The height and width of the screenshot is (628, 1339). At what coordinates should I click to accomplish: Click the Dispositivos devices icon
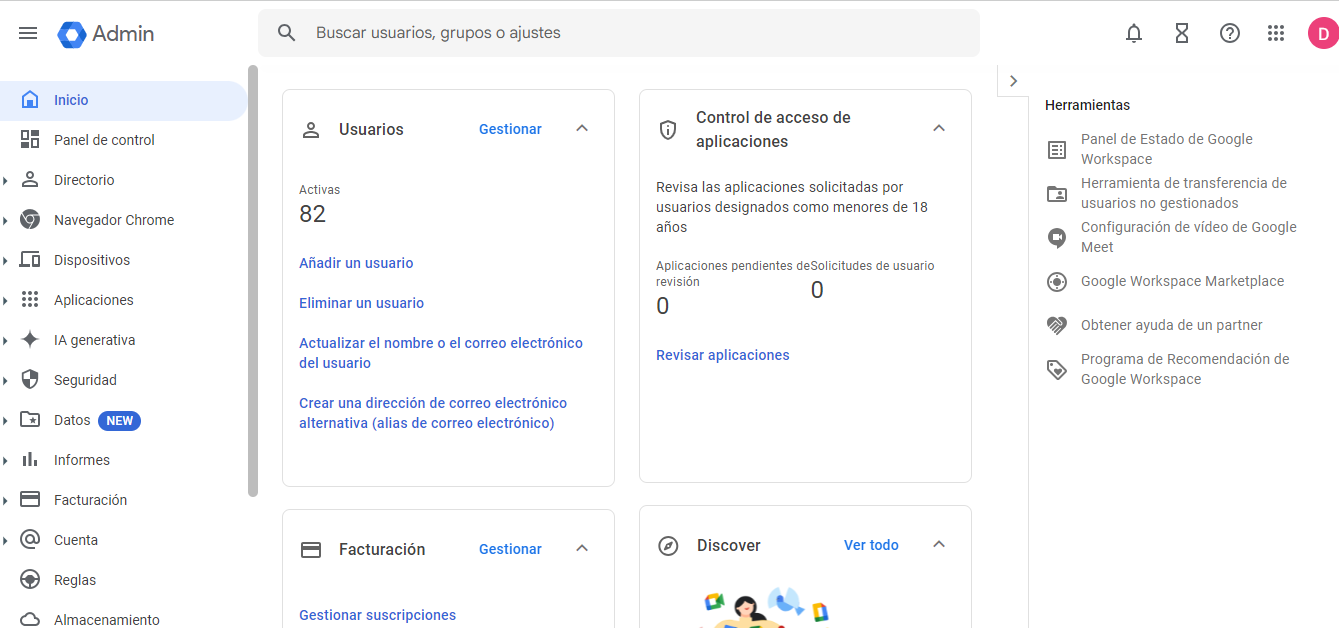(30, 260)
